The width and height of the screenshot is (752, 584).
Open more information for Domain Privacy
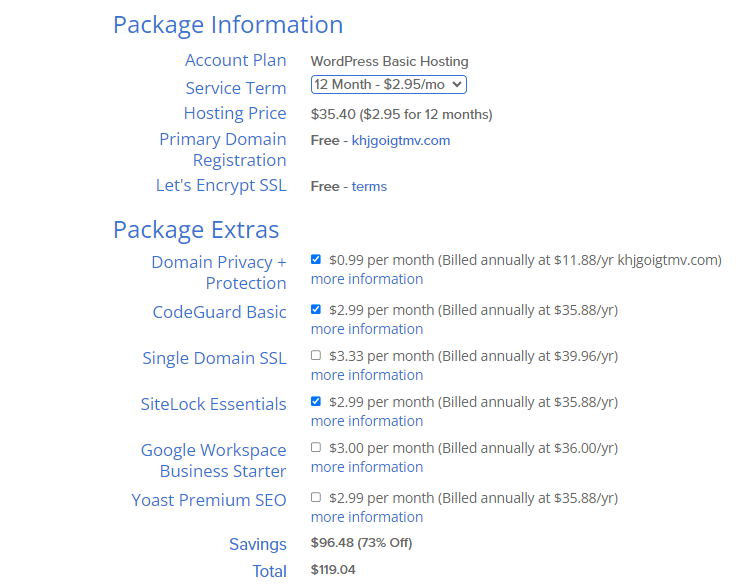(367, 279)
